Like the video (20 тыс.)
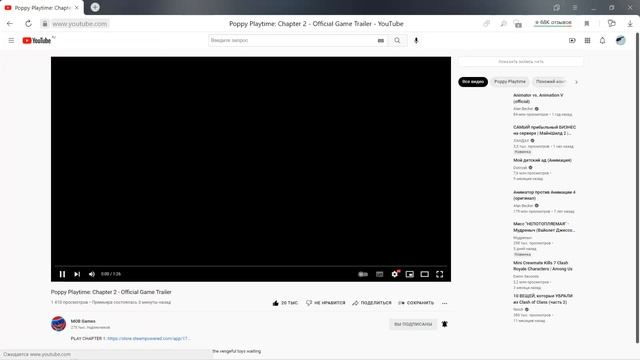The height and width of the screenshot is (360, 640). (285, 303)
